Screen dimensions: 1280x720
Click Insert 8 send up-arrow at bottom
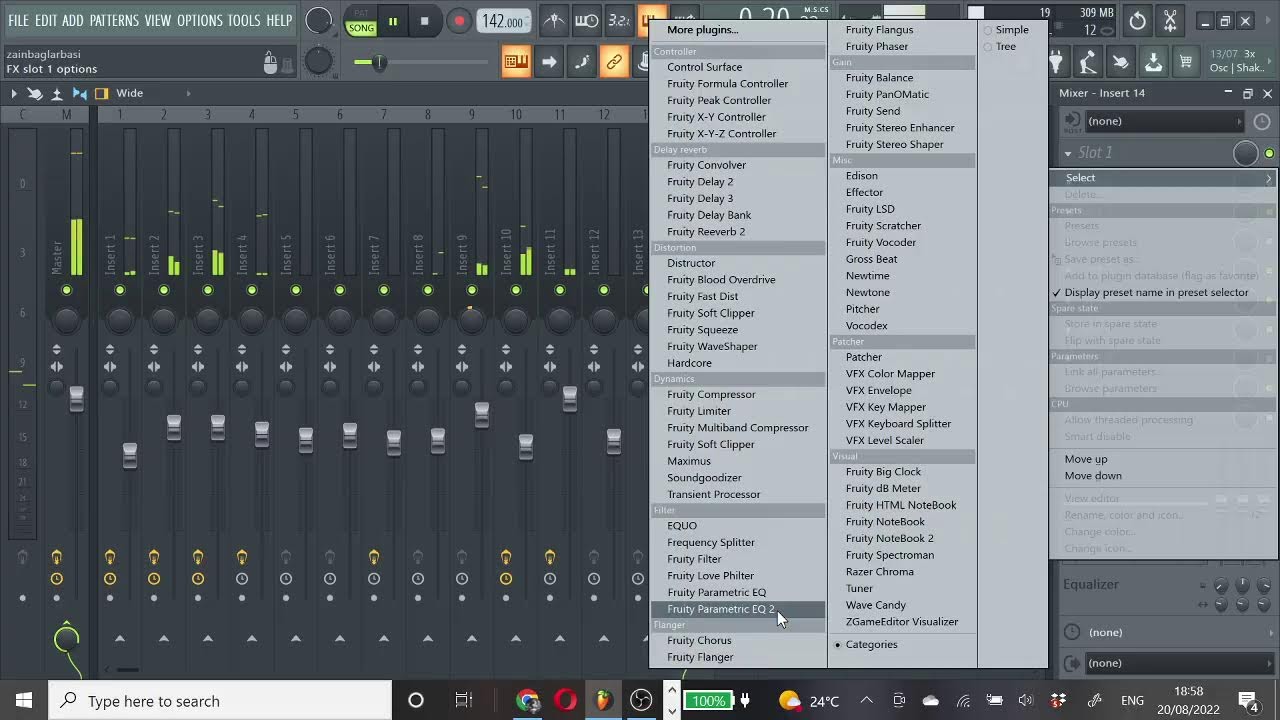pos(428,638)
